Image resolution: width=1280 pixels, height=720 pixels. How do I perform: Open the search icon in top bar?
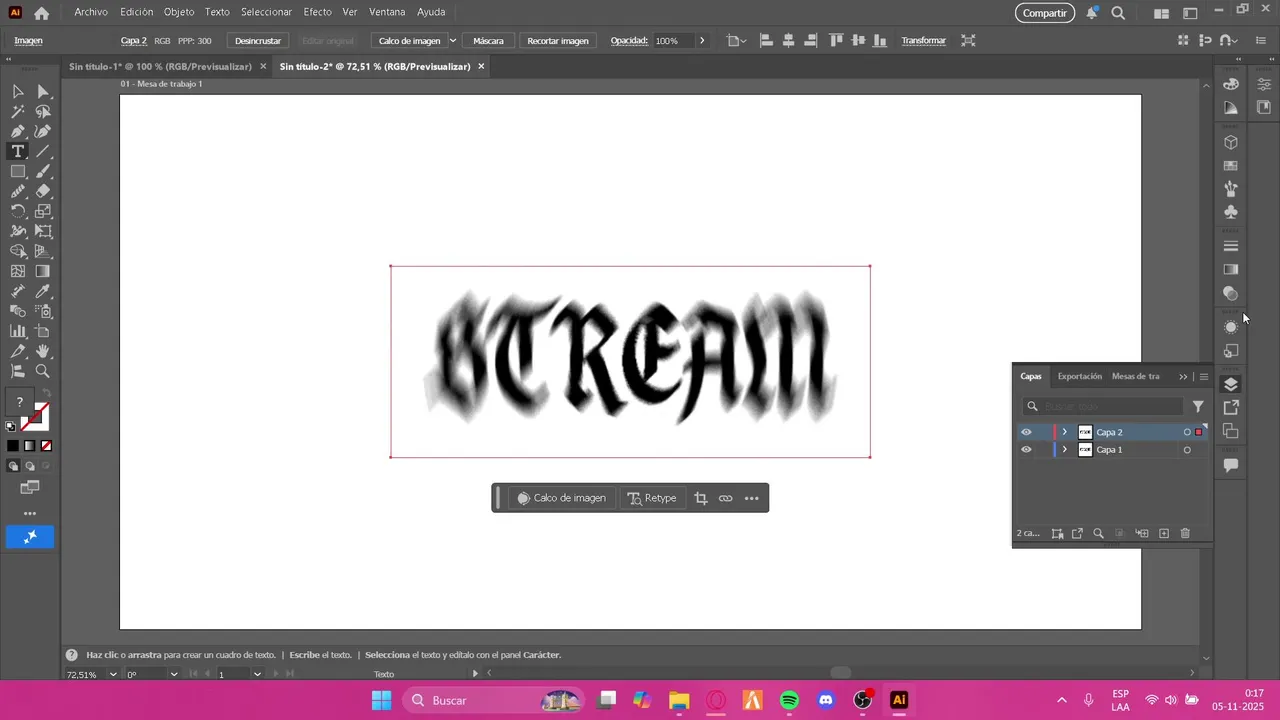click(1118, 13)
